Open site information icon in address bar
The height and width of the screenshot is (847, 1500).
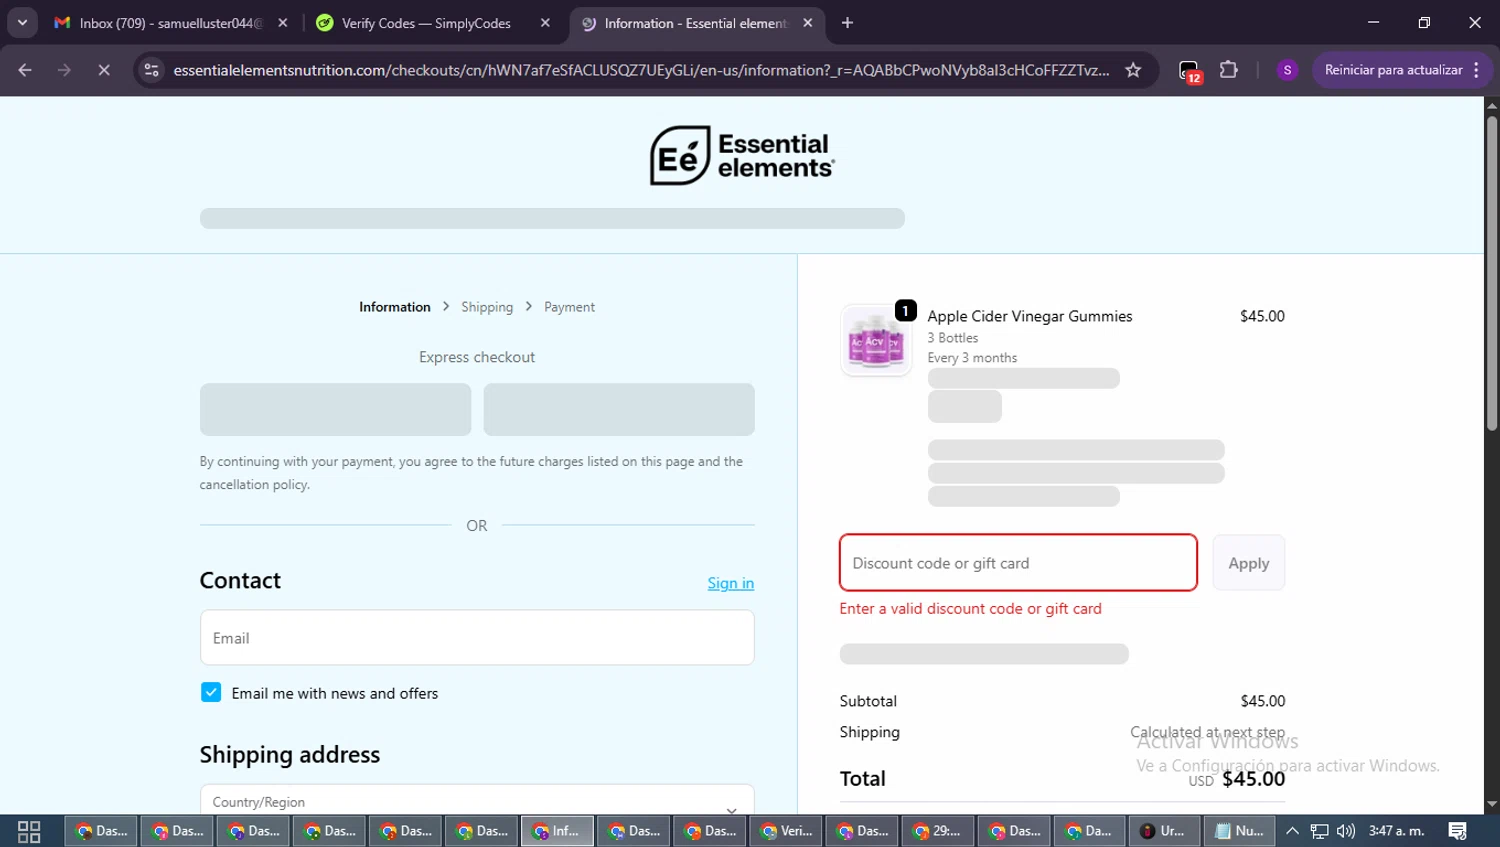coord(151,70)
